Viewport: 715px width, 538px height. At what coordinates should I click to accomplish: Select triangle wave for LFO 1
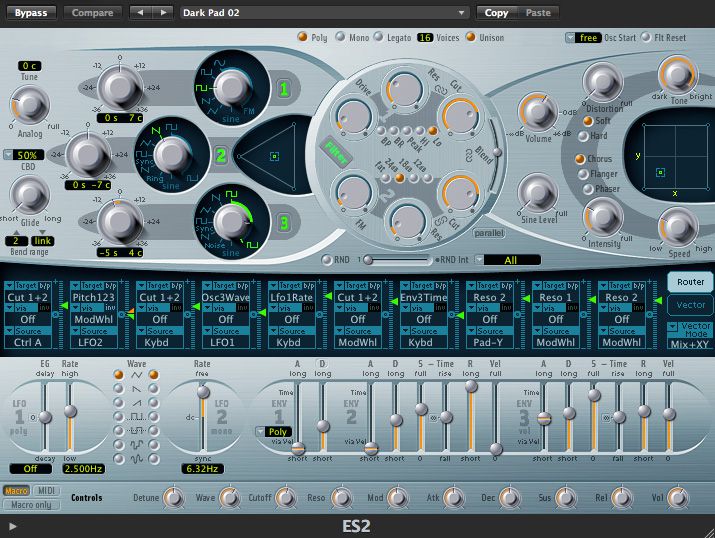(x=119, y=375)
